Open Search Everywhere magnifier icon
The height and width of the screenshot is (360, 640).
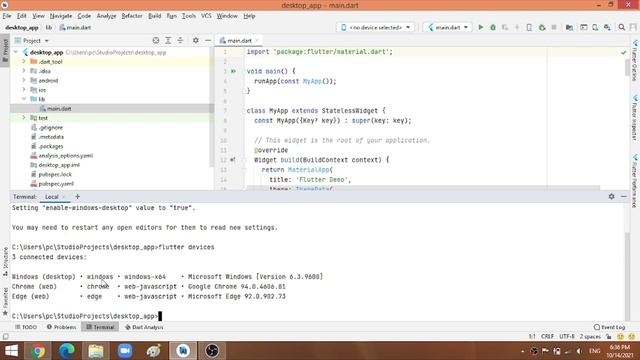pyautogui.click(x=622, y=27)
